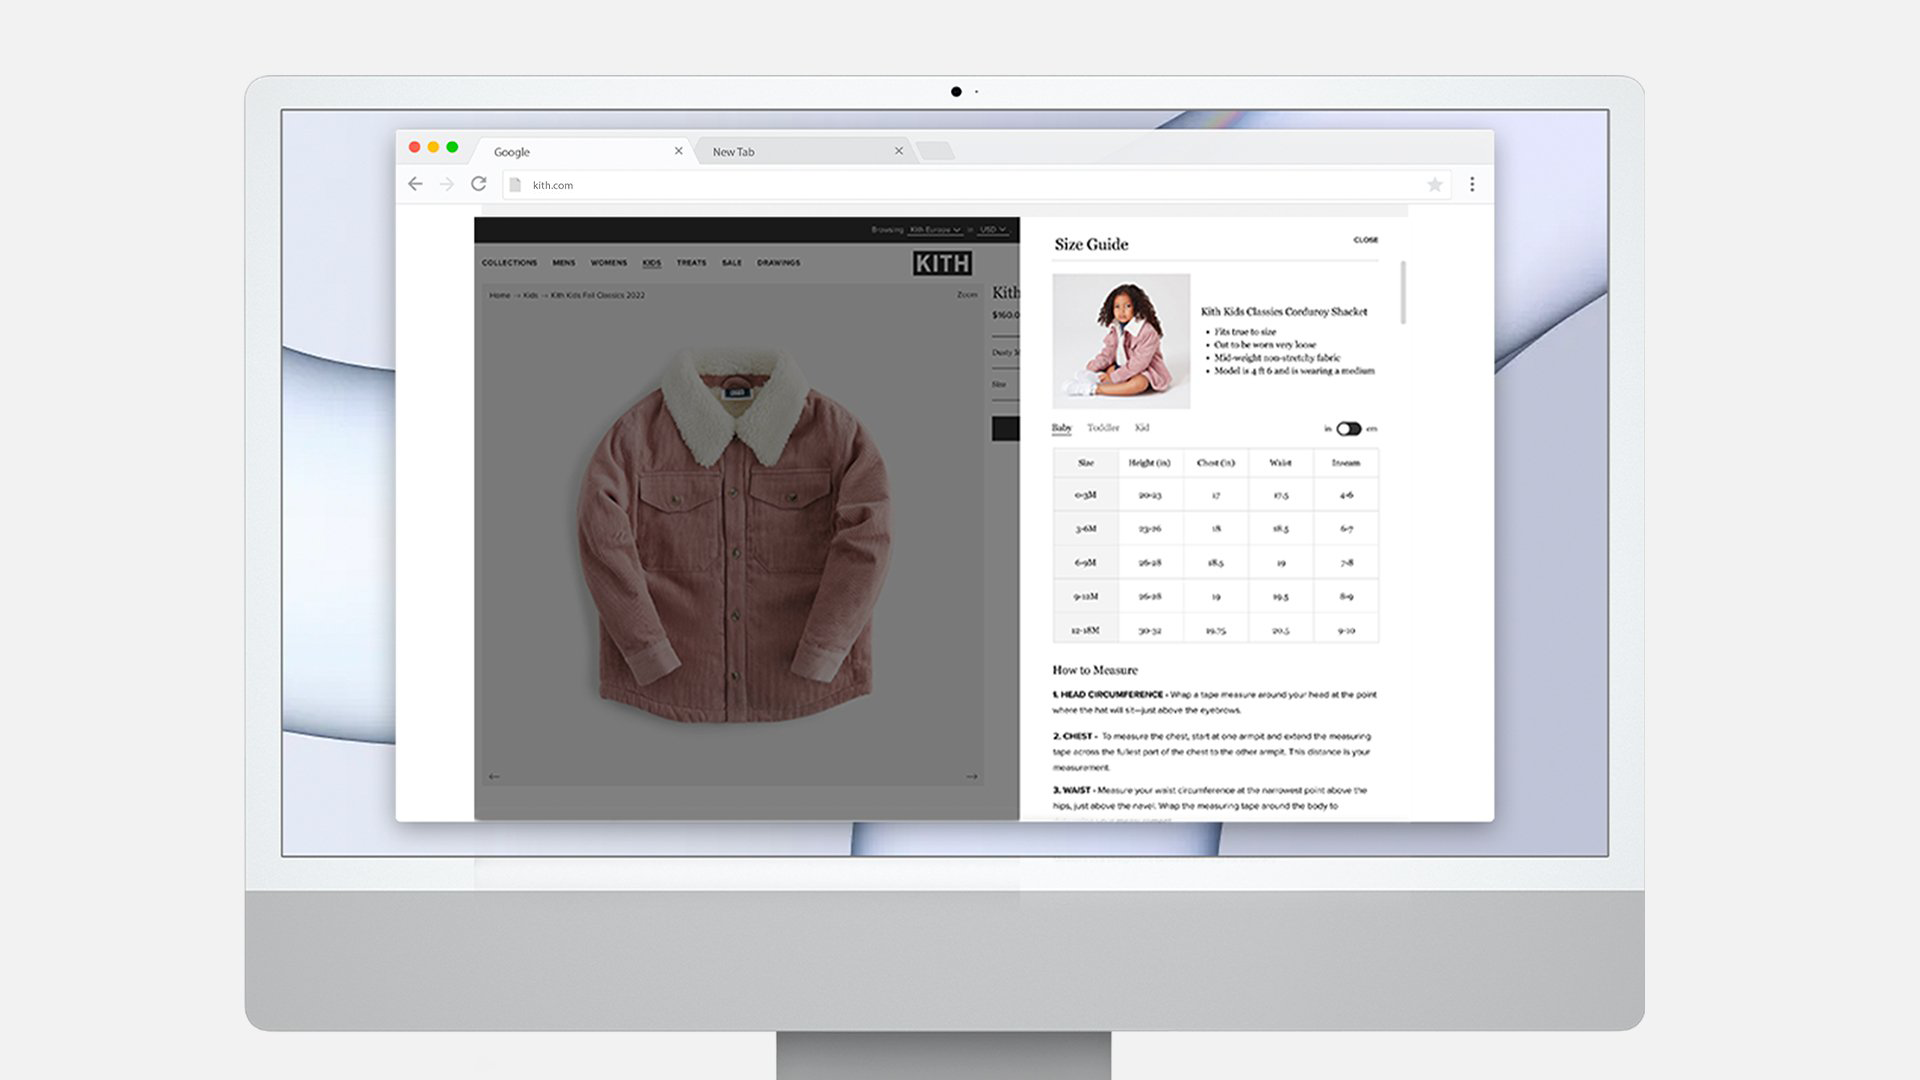Image resolution: width=1920 pixels, height=1080 pixels.
Task: Switch to the Toddler size tab
Action: (x=1102, y=428)
